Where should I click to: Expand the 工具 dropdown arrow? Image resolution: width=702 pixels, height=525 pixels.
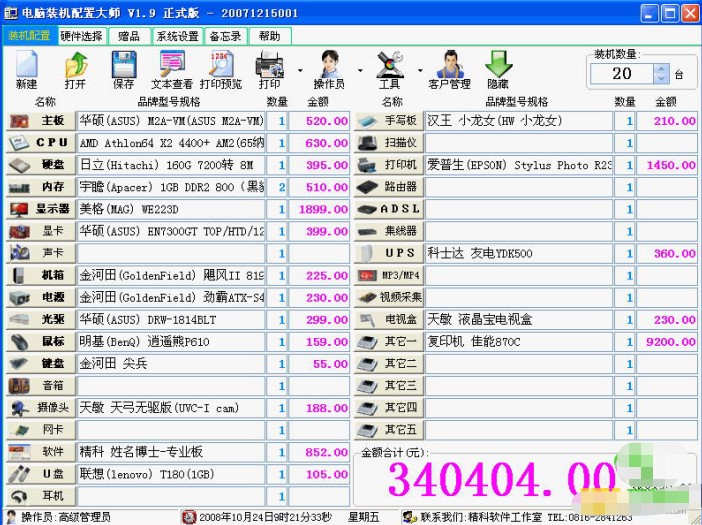tap(420, 70)
